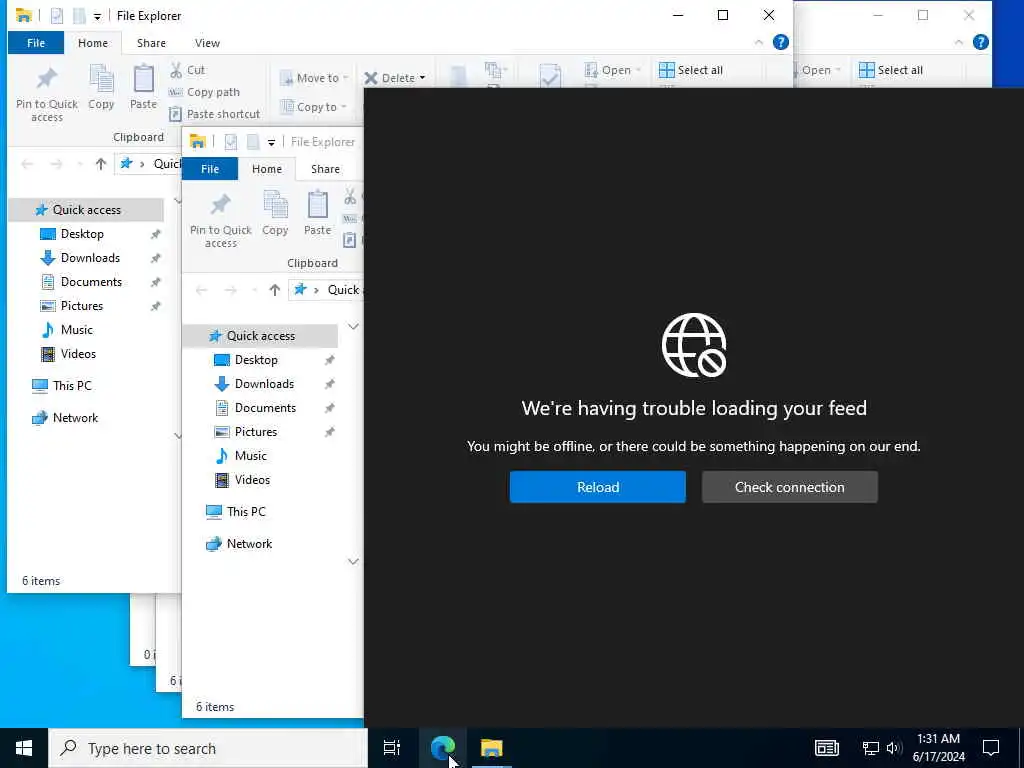The image size is (1024, 768).
Task: Open Downloads in back window navigation pane
Action: pyautogui.click(x=90, y=258)
